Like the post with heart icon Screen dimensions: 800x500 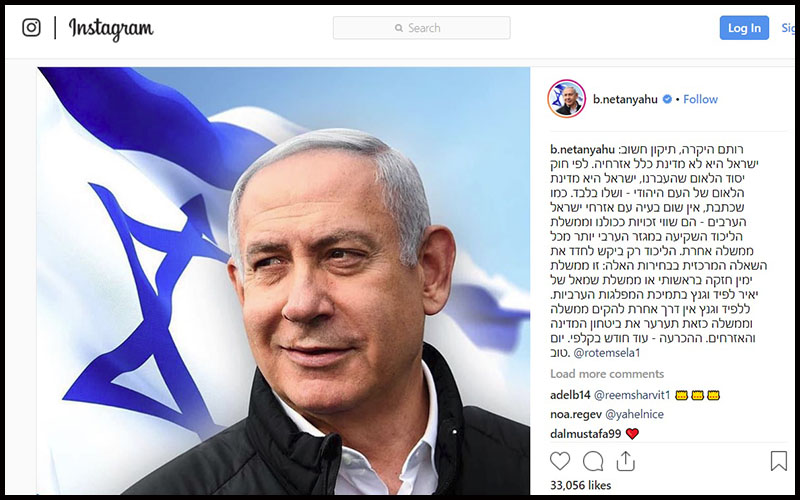(x=560, y=461)
